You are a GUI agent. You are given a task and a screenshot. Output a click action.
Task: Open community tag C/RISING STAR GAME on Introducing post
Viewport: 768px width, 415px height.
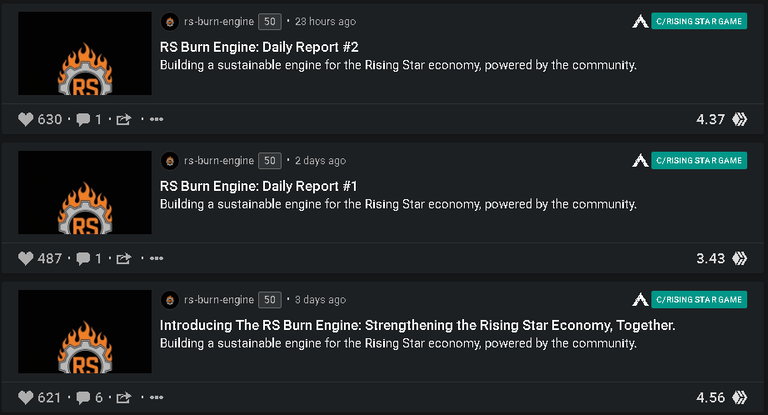699,299
